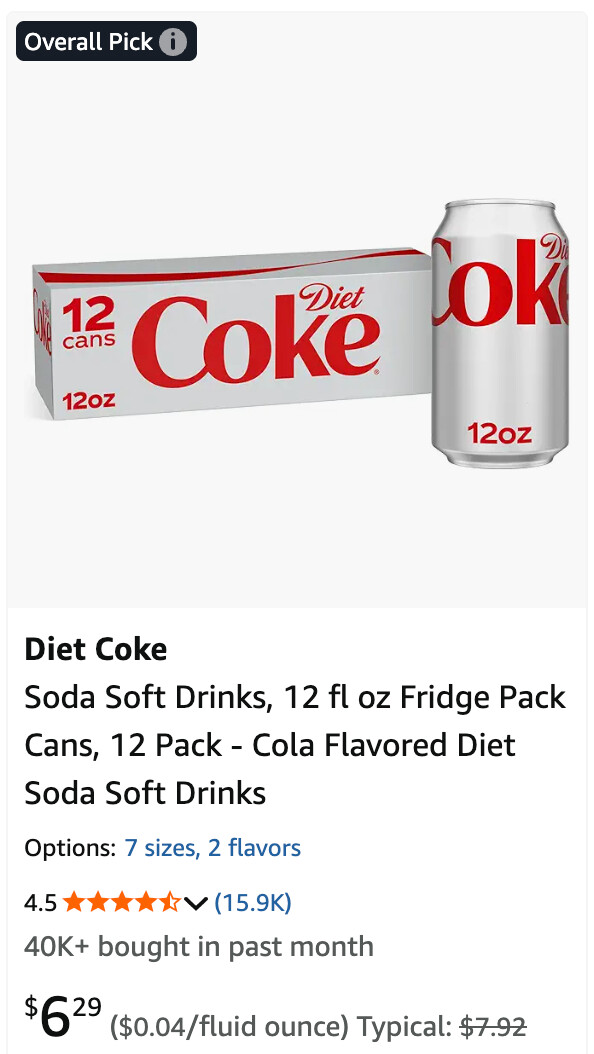Viewport: 594px width, 1054px height.
Task: Click the info icon in Overall Pick badge
Action: coord(173,42)
